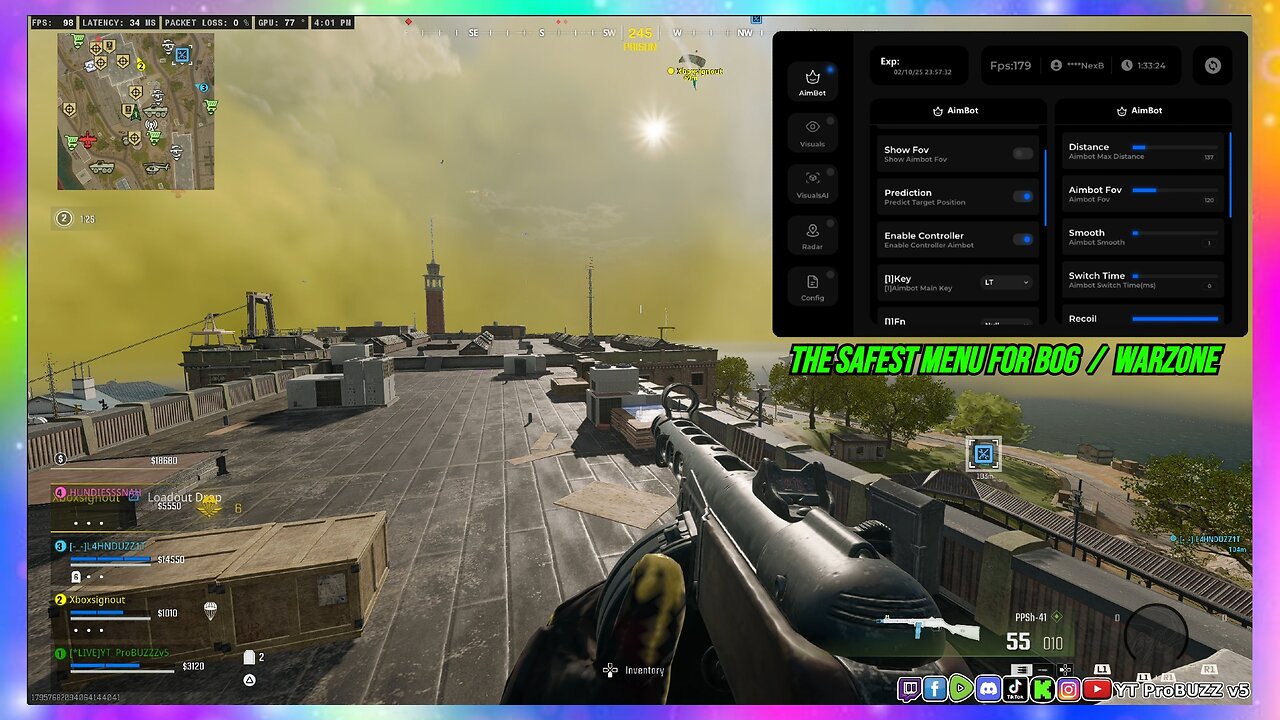Toggle the Enable Controller switch
The image size is (1280, 720).
point(1023,239)
